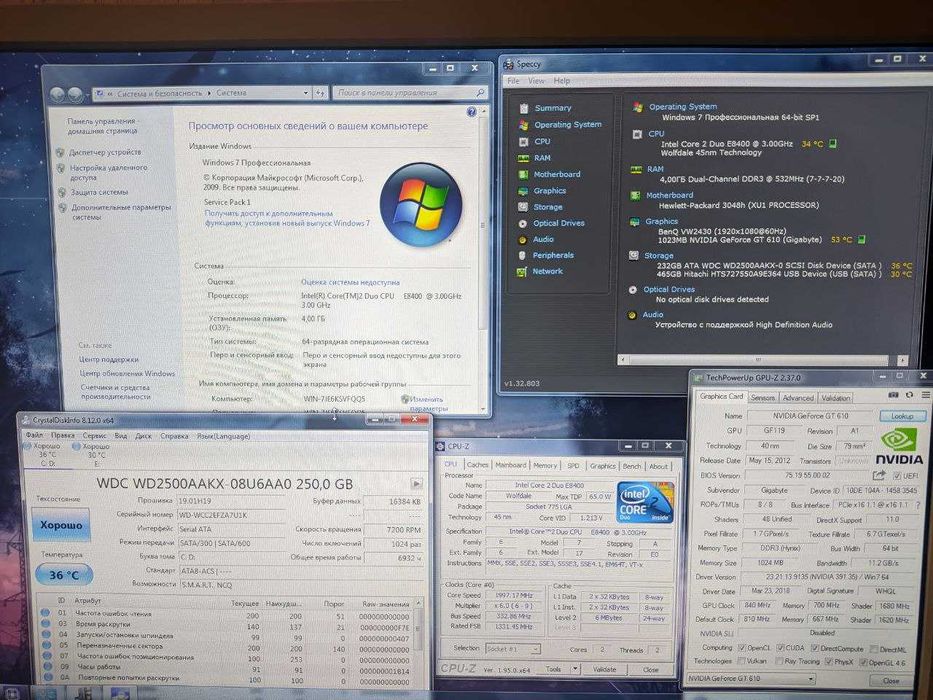The image size is (933, 700).
Task: Click the Оценка системы недоступна link
Action: 350,283
